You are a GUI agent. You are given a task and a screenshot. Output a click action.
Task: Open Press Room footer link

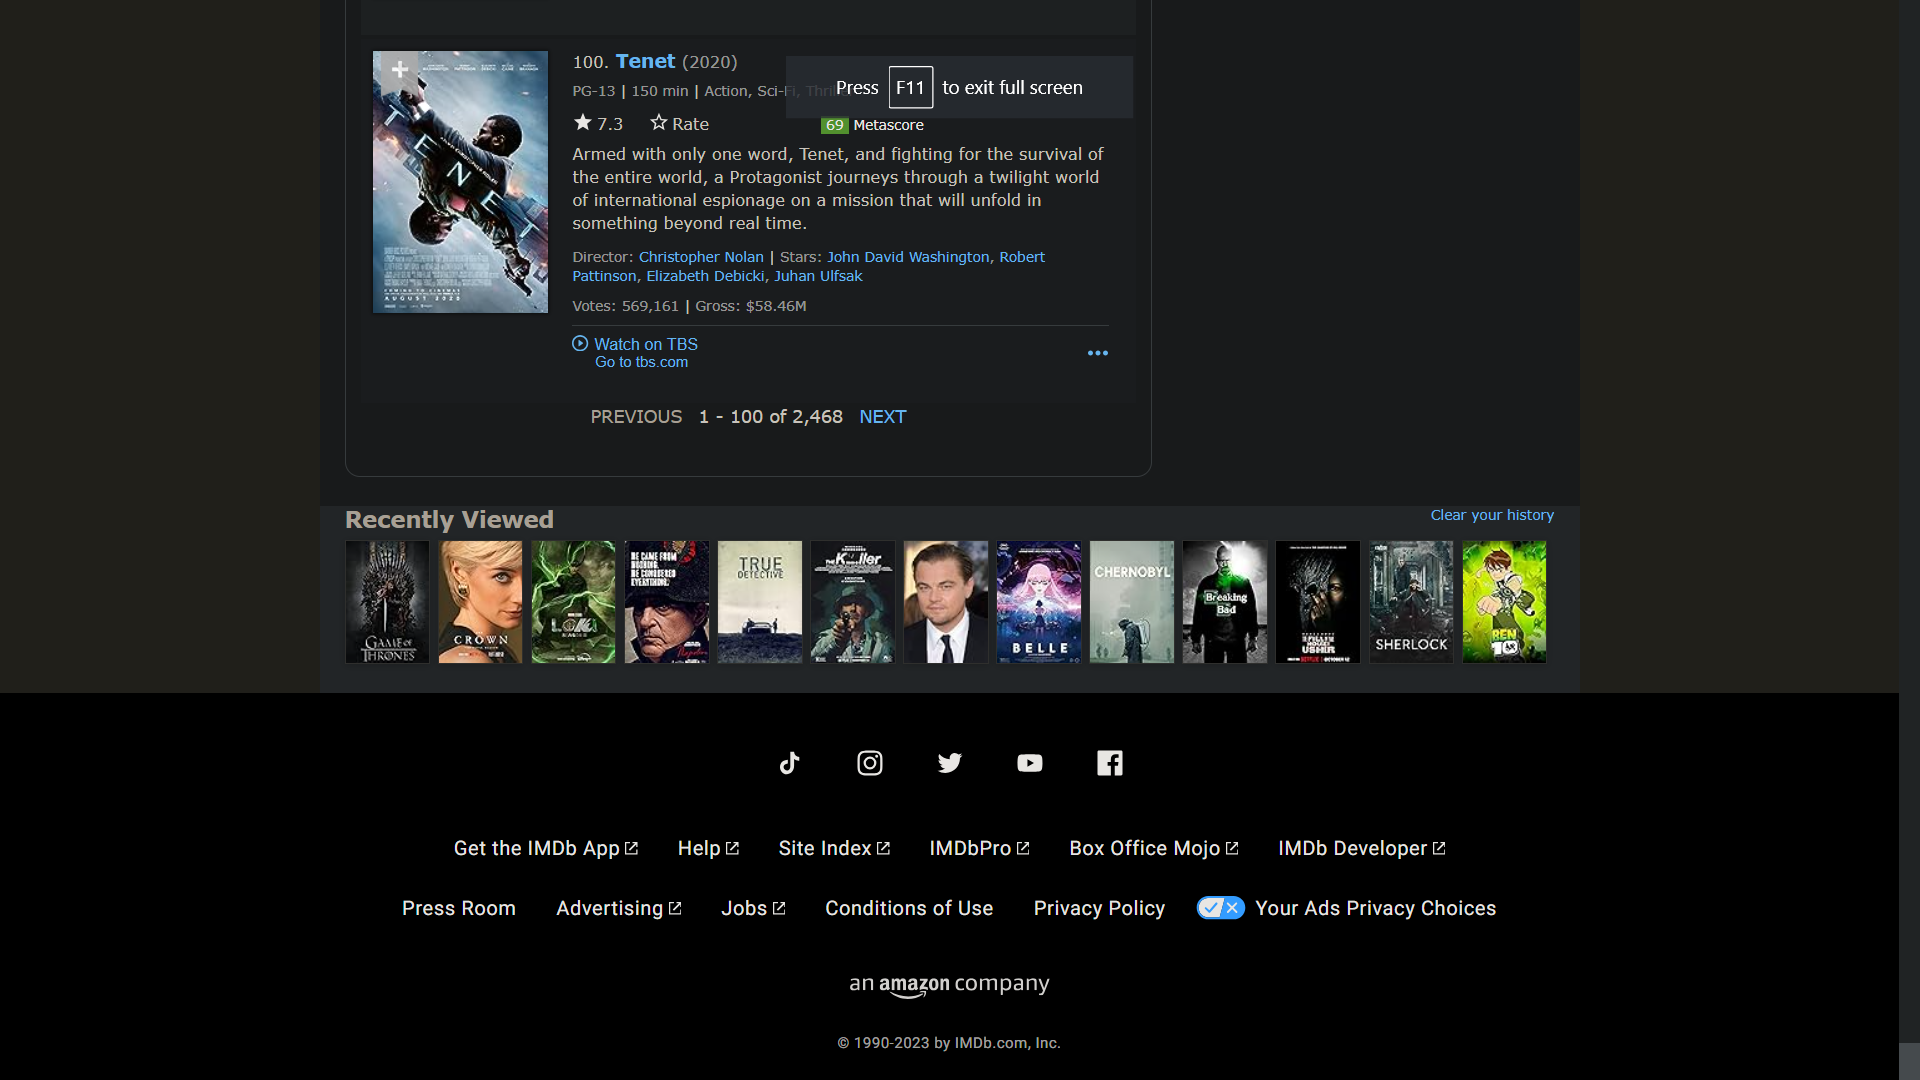tap(459, 908)
